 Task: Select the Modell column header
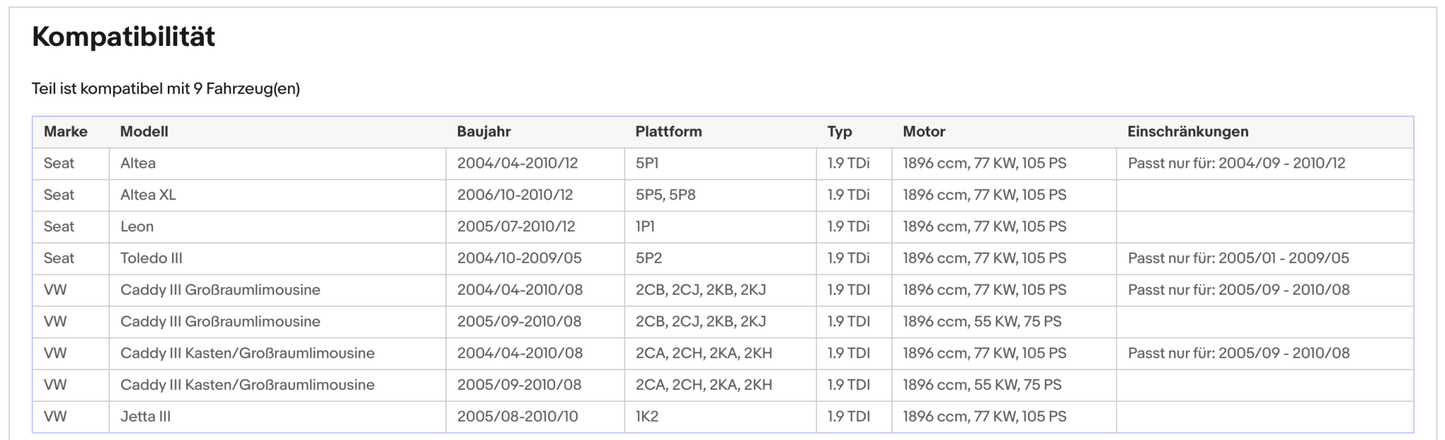[x=144, y=132]
